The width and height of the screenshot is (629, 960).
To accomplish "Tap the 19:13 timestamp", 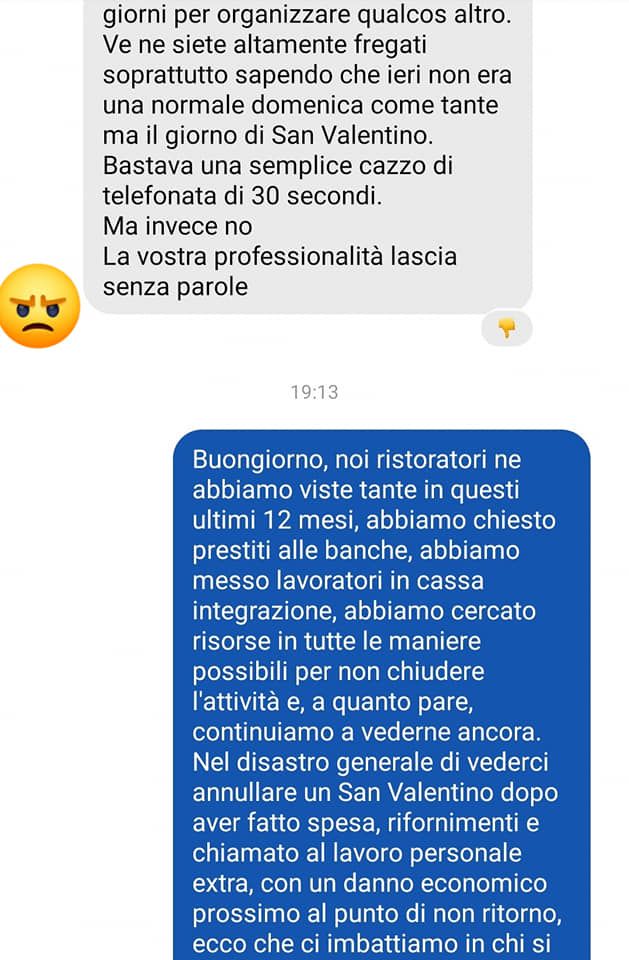I will [314, 392].
